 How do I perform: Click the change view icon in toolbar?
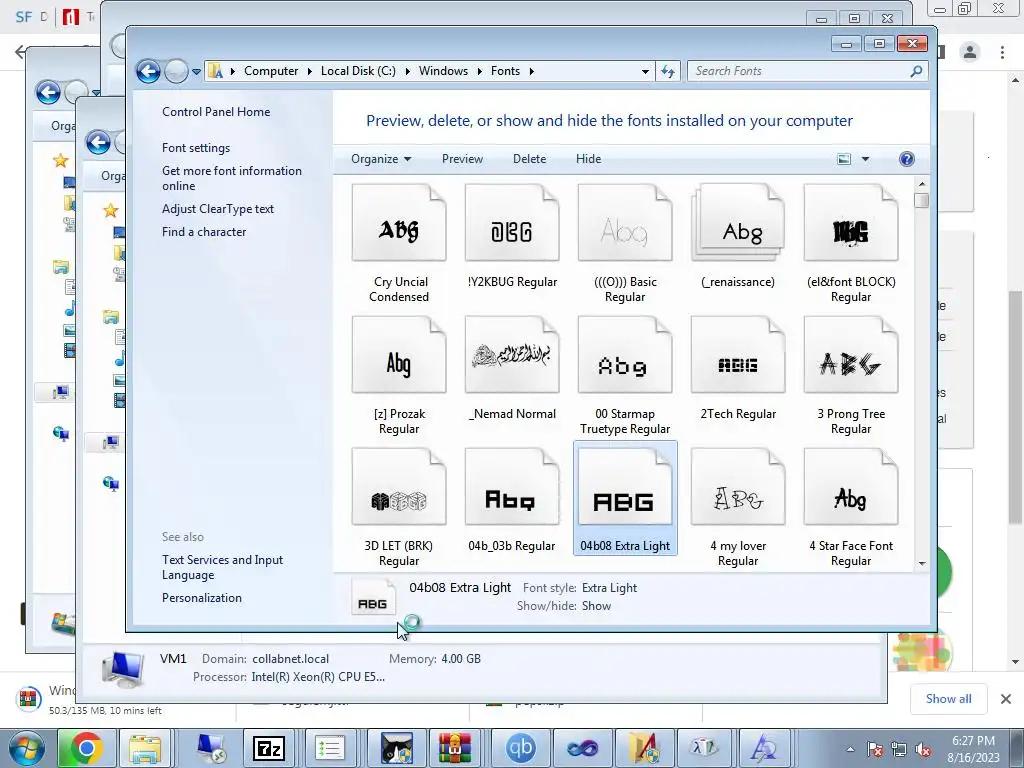click(844, 159)
